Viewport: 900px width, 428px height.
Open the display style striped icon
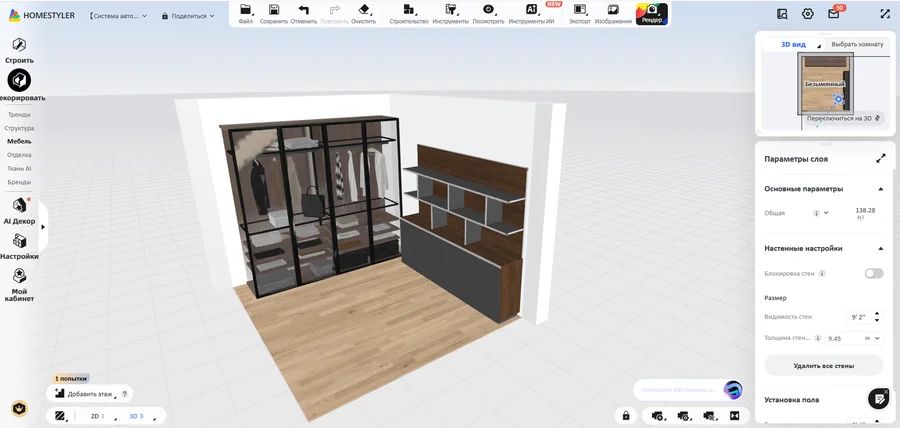pos(59,416)
